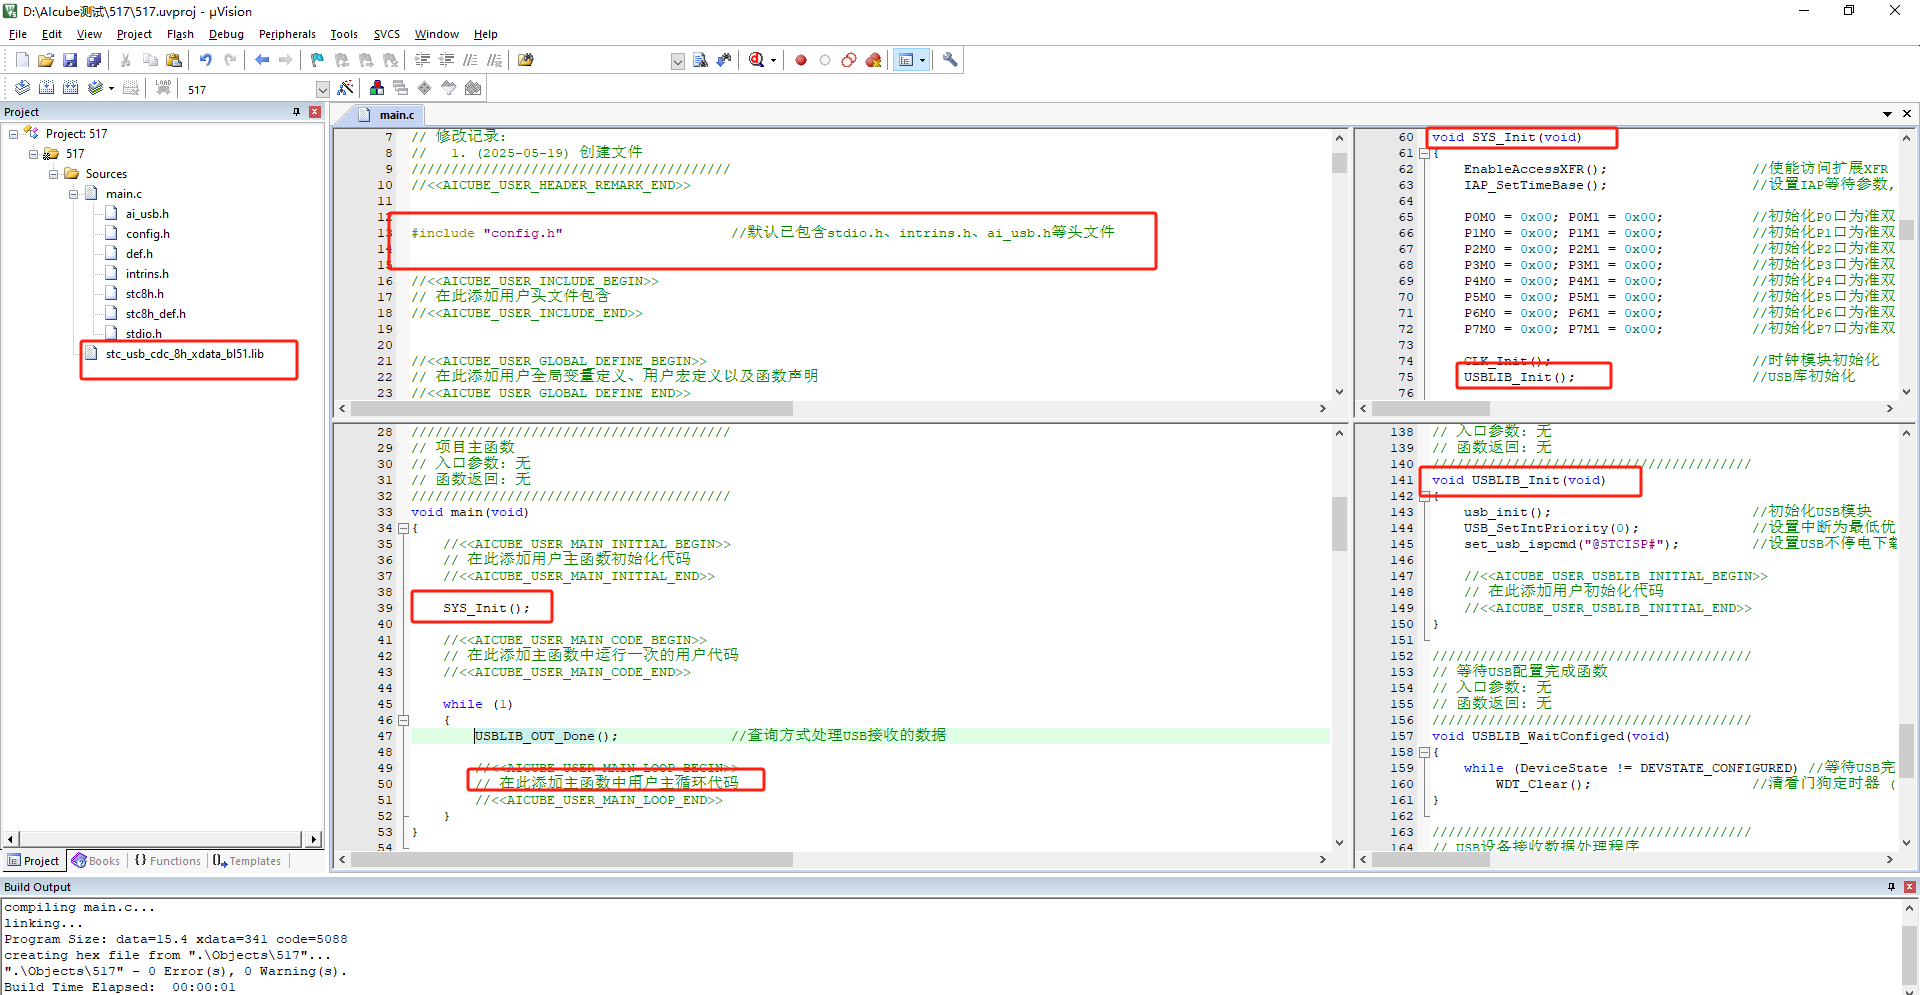Insert a bookmark with the flag icon
This screenshot has height=995, width=1920.
(318, 60)
